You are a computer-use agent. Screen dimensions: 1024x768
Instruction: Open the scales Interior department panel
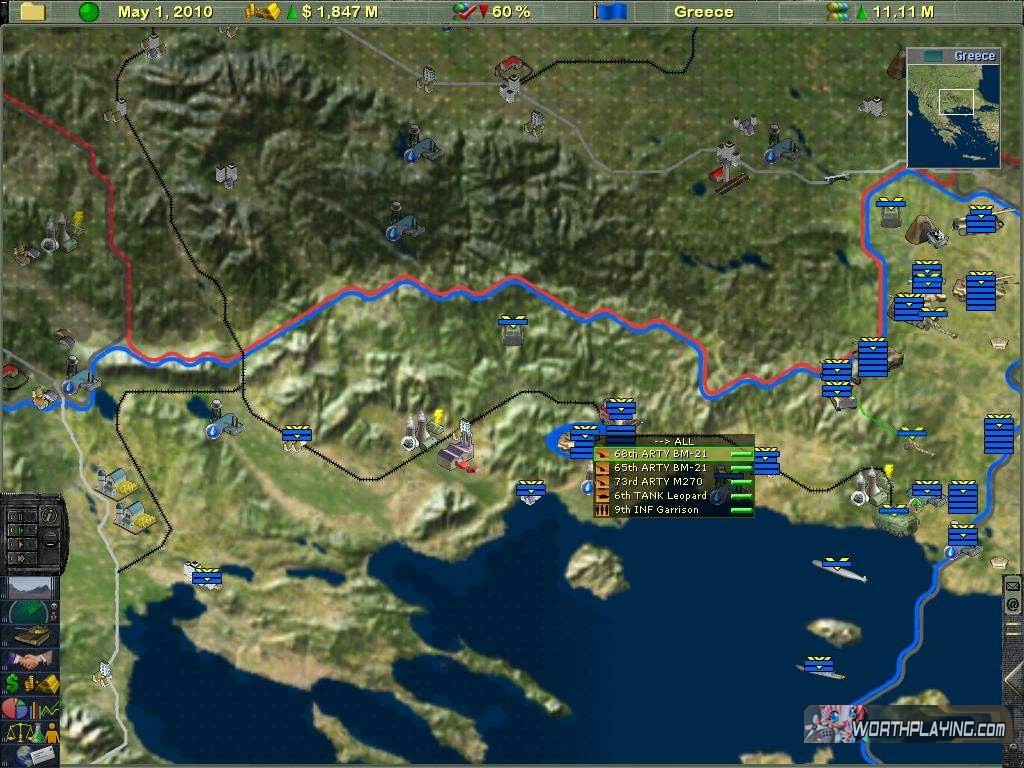point(32,732)
